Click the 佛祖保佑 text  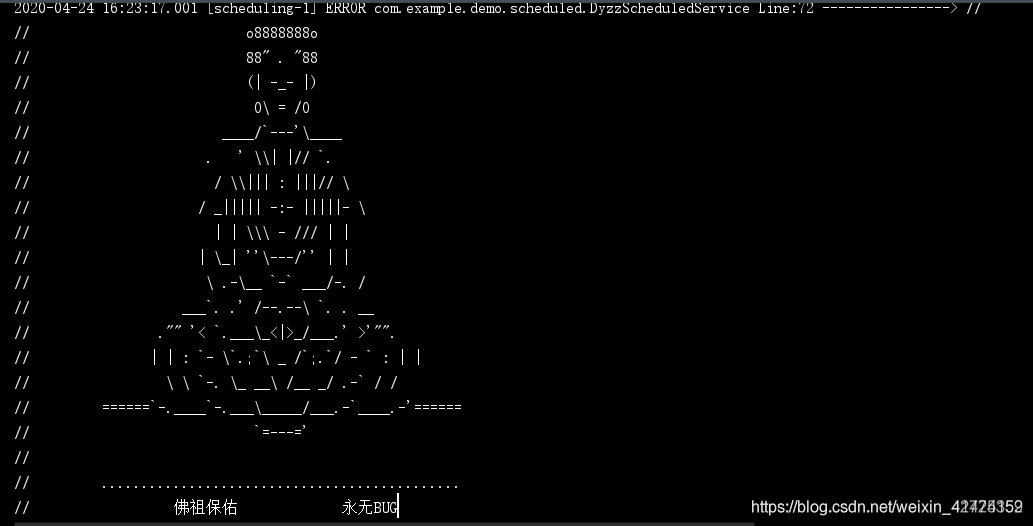point(206,507)
